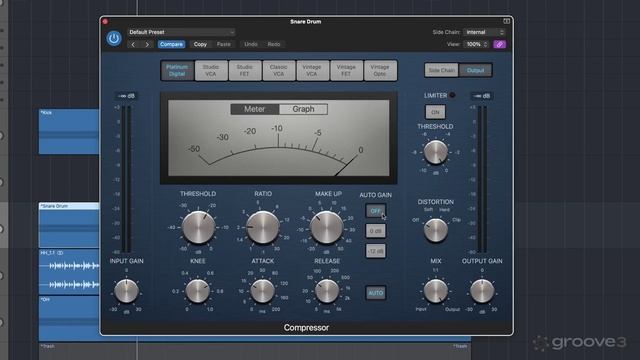
Task: Click the Attack knob
Action: (x=262, y=291)
